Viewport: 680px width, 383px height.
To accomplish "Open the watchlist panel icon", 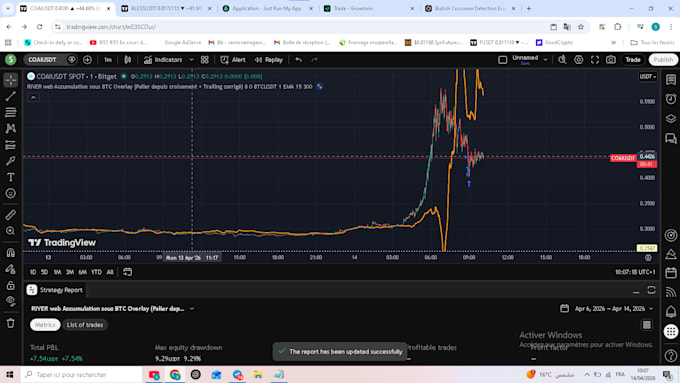I will point(671,80).
